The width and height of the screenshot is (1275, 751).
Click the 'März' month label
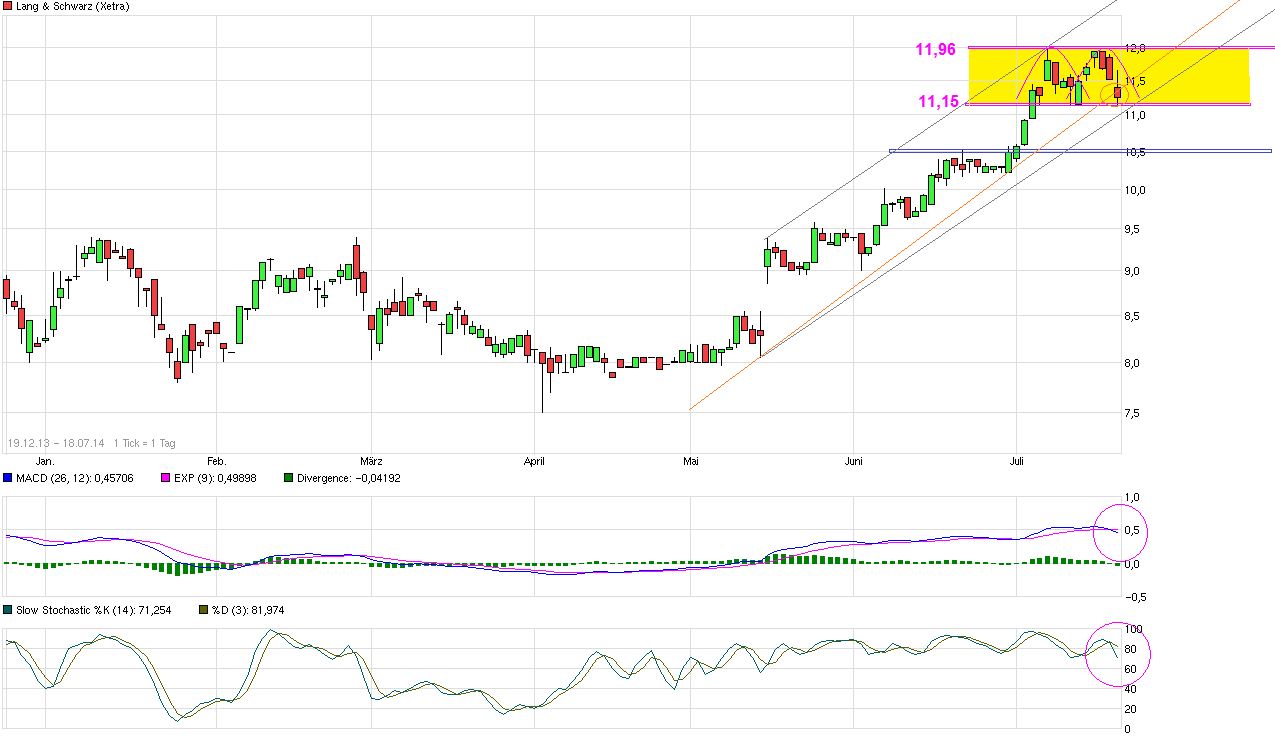(x=372, y=461)
